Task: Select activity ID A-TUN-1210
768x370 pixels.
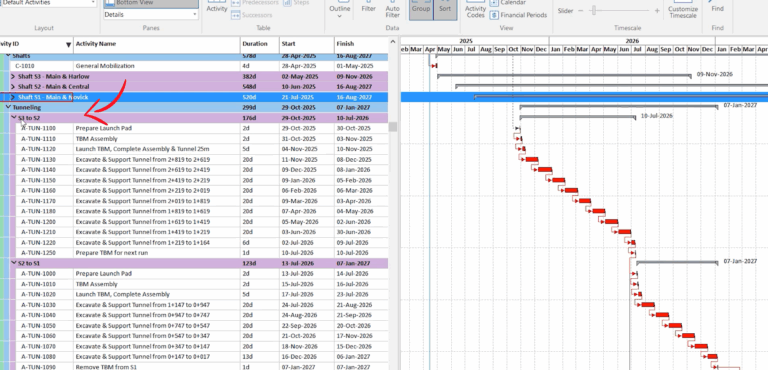Action: pyautogui.click(x=38, y=232)
